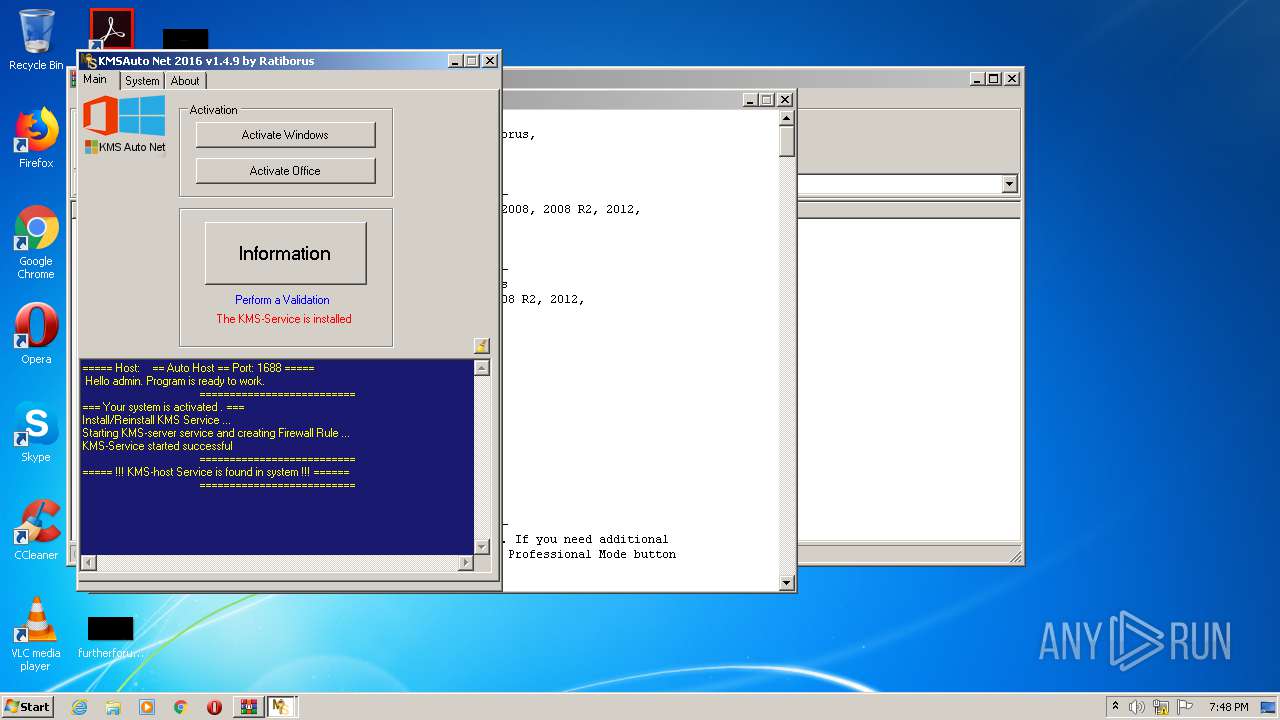Viewport: 1280px width, 720px height.
Task: Select the furtherforu desktop file icon
Action: click(110, 638)
